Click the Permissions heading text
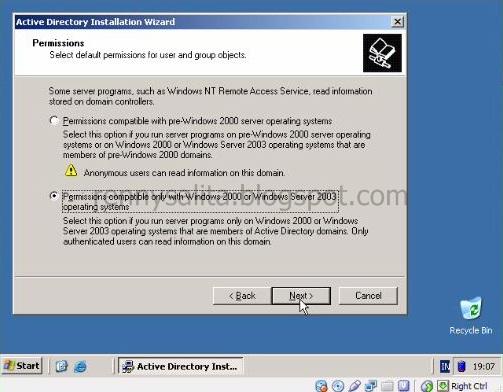This screenshot has width=503, height=392. (x=58, y=43)
